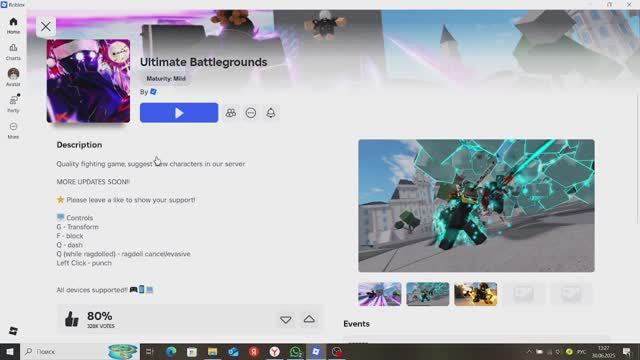Open the Home sidebar icon
Image resolution: width=640 pixels, height=360 pixels.
(x=13, y=25)
